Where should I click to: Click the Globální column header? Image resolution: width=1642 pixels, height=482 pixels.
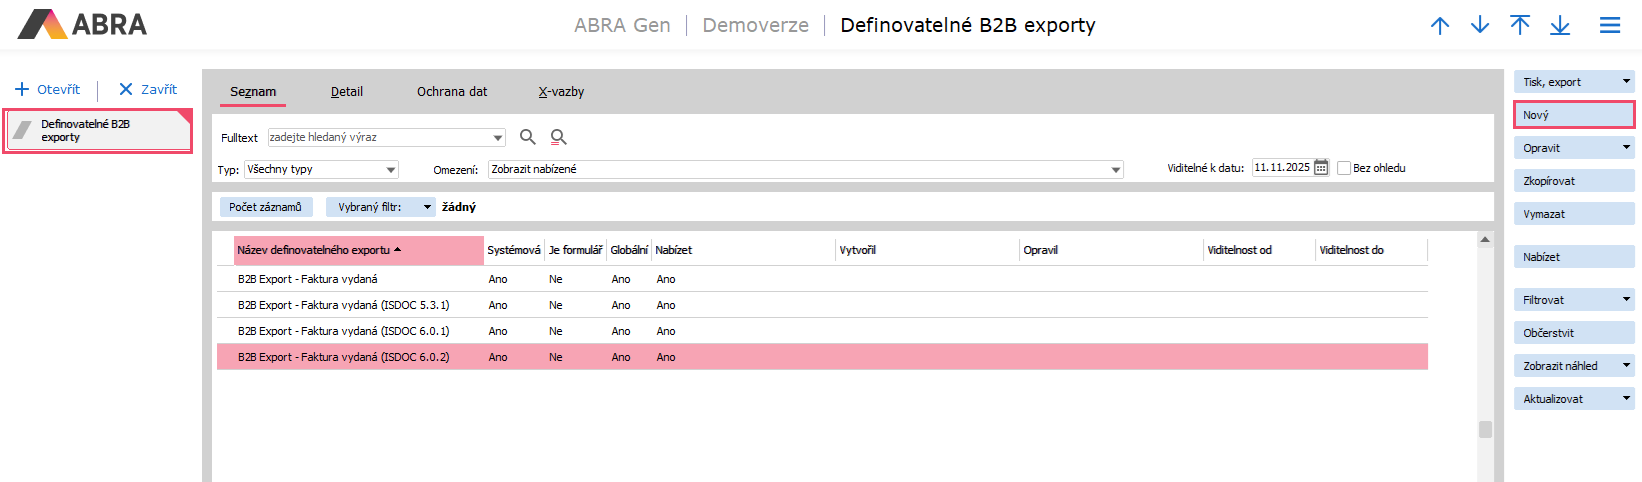(629, 250)
